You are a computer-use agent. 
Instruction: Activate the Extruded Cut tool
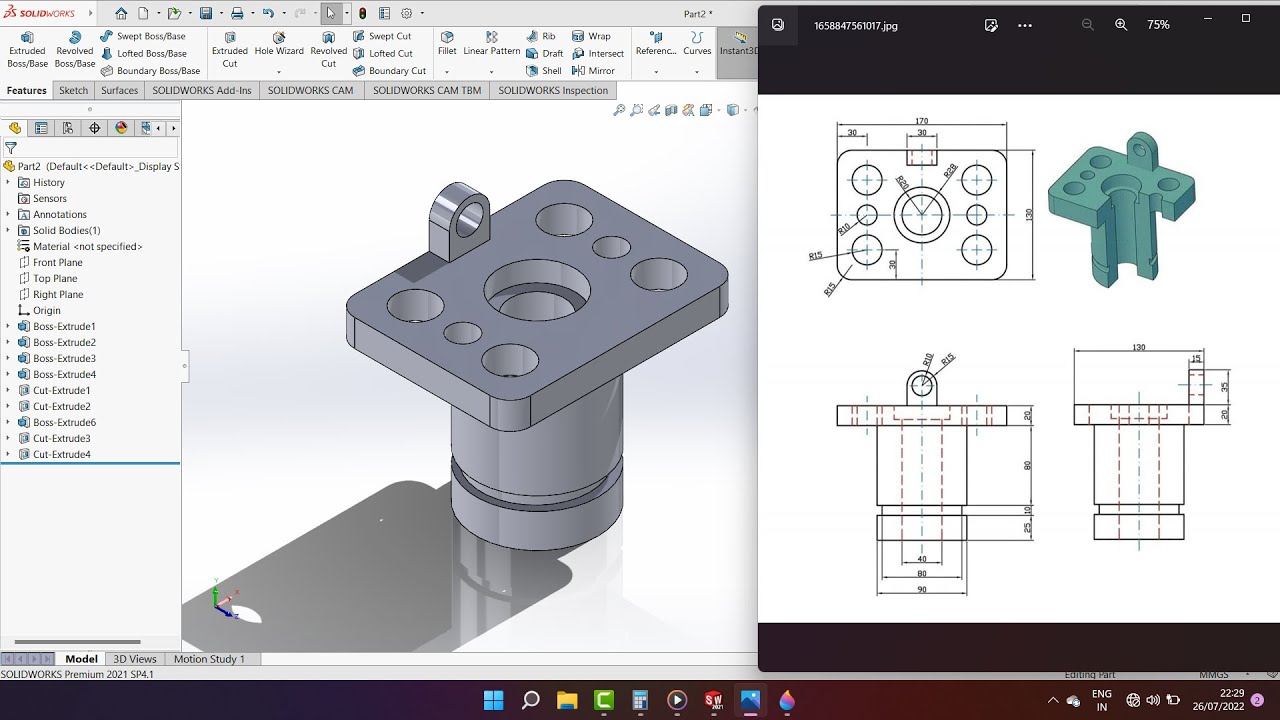[230, 50]
